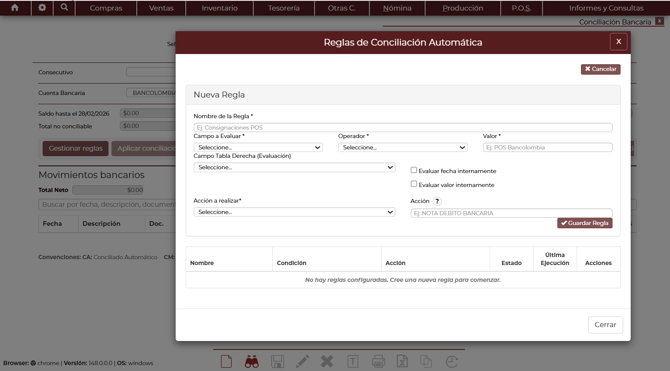
Task: Enable Evaluar valor internamente checkbox
Action: [x=414, y=184]
